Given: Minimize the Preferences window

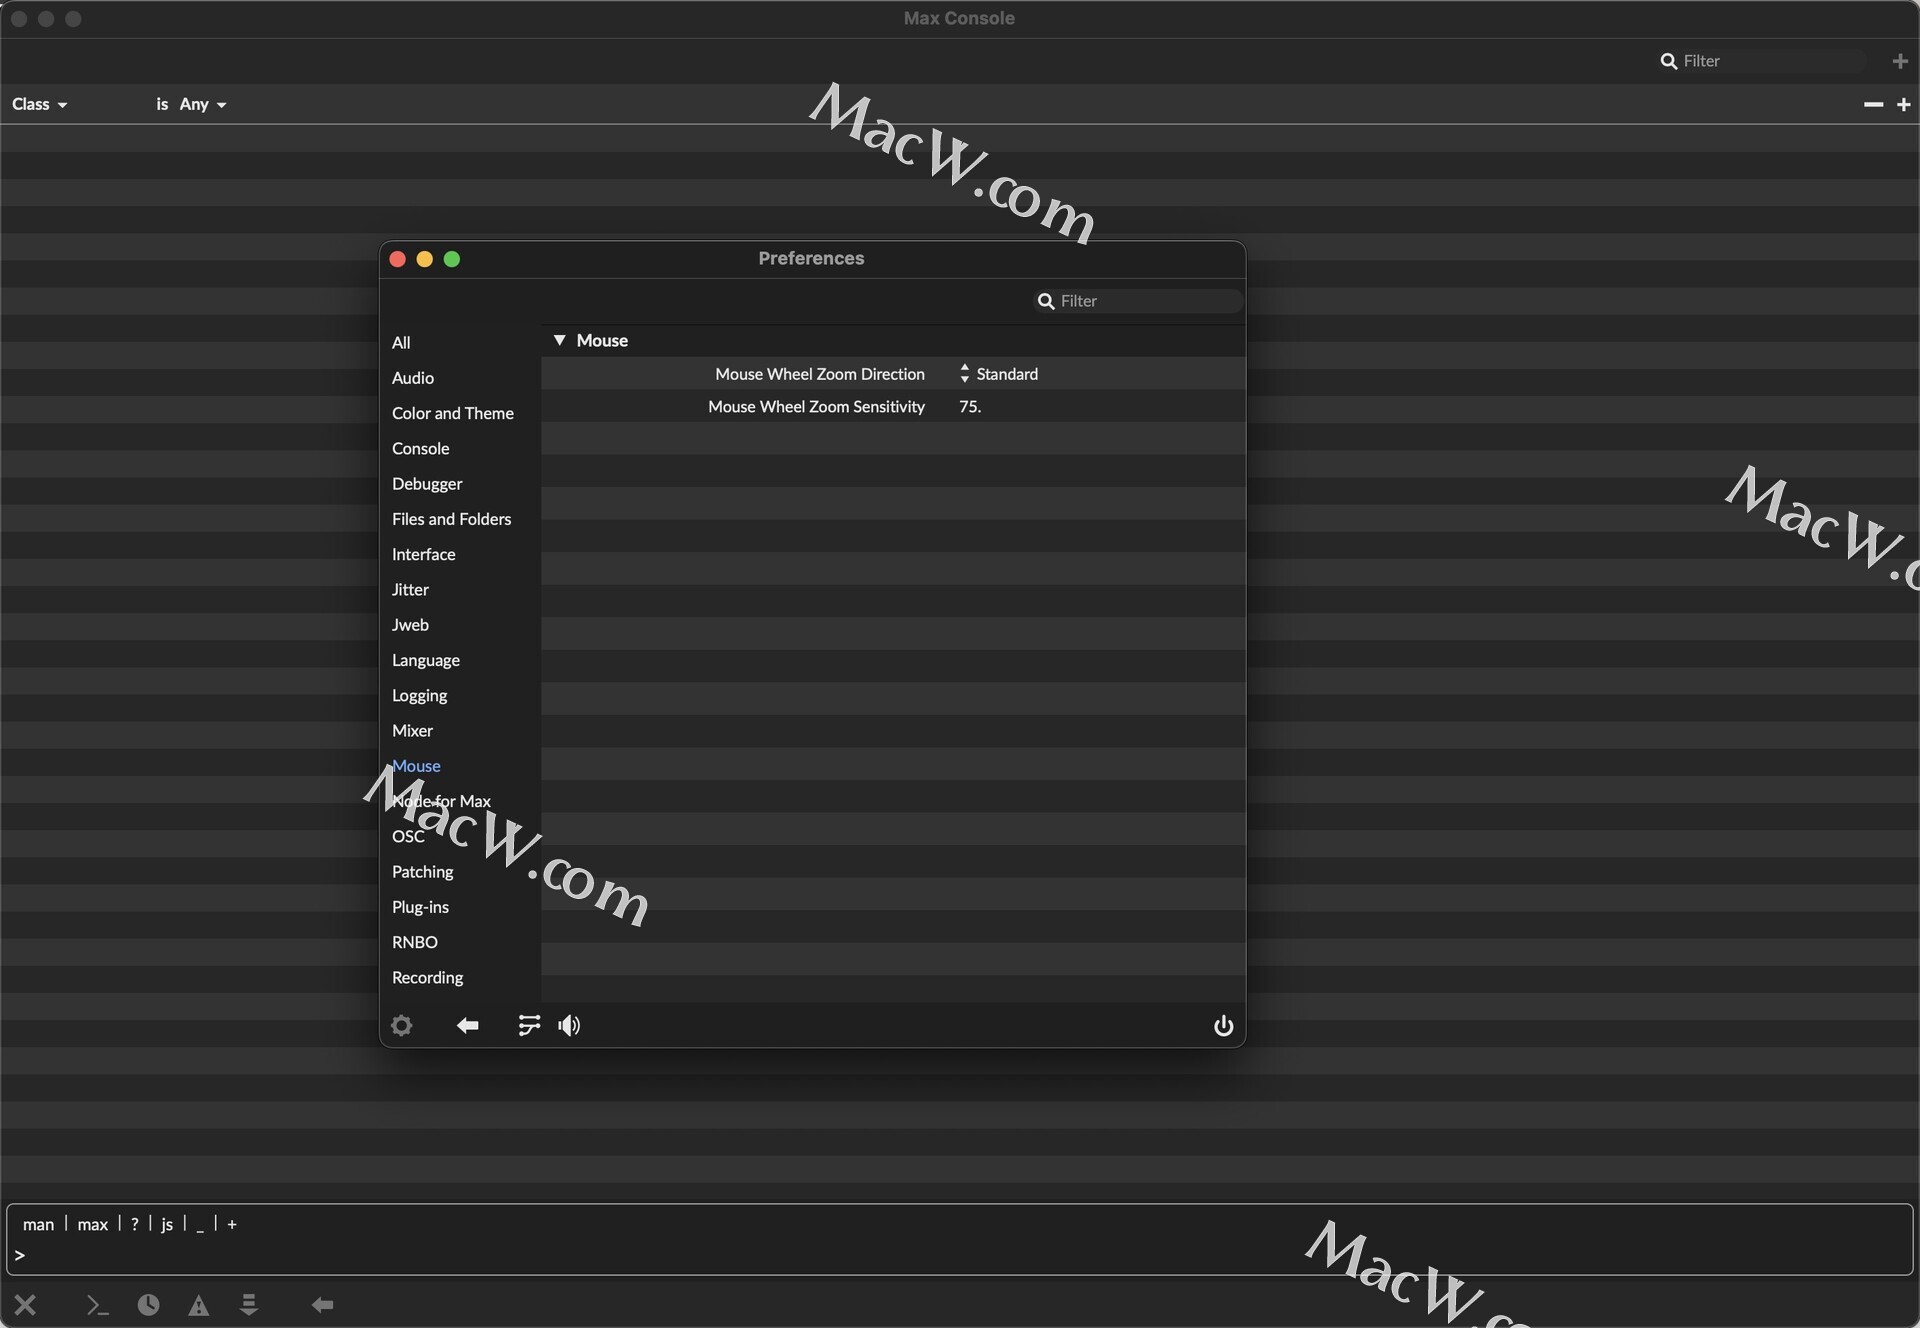Looking at the screenshot, I should click(424, 259).
